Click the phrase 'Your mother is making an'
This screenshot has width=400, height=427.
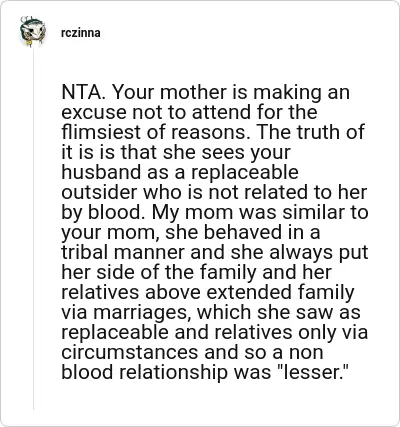(231, 93)
